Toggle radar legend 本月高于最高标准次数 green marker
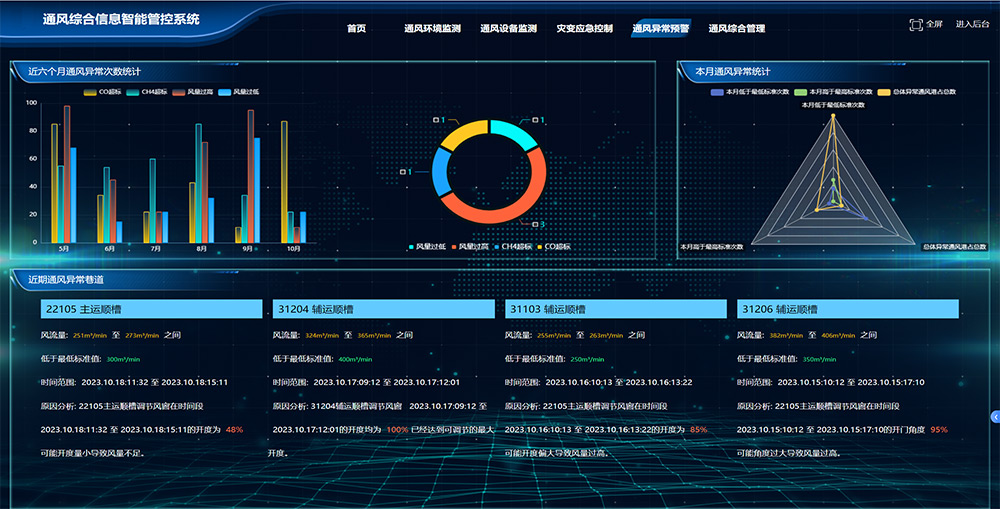 (801, 91)
